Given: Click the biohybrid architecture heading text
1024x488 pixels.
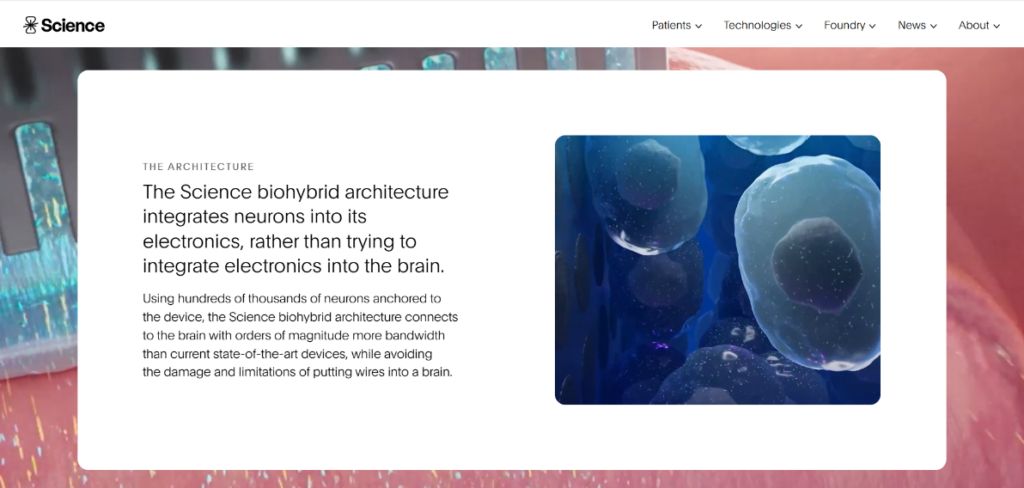Looking at the screenshot, I should [x=296, y=229].
